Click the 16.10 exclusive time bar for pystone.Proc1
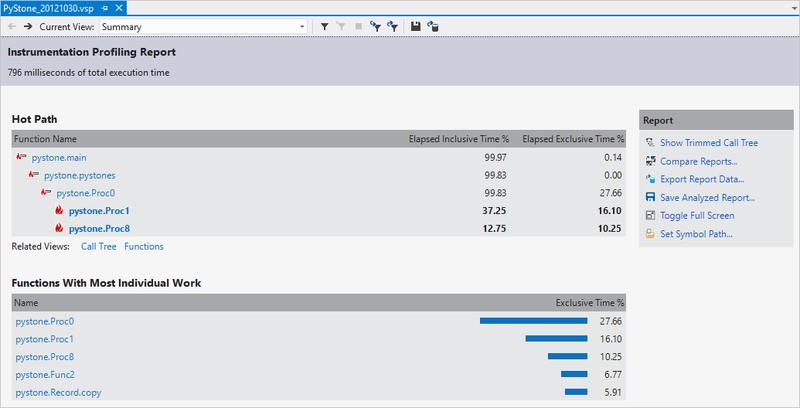 coord(556,339)
